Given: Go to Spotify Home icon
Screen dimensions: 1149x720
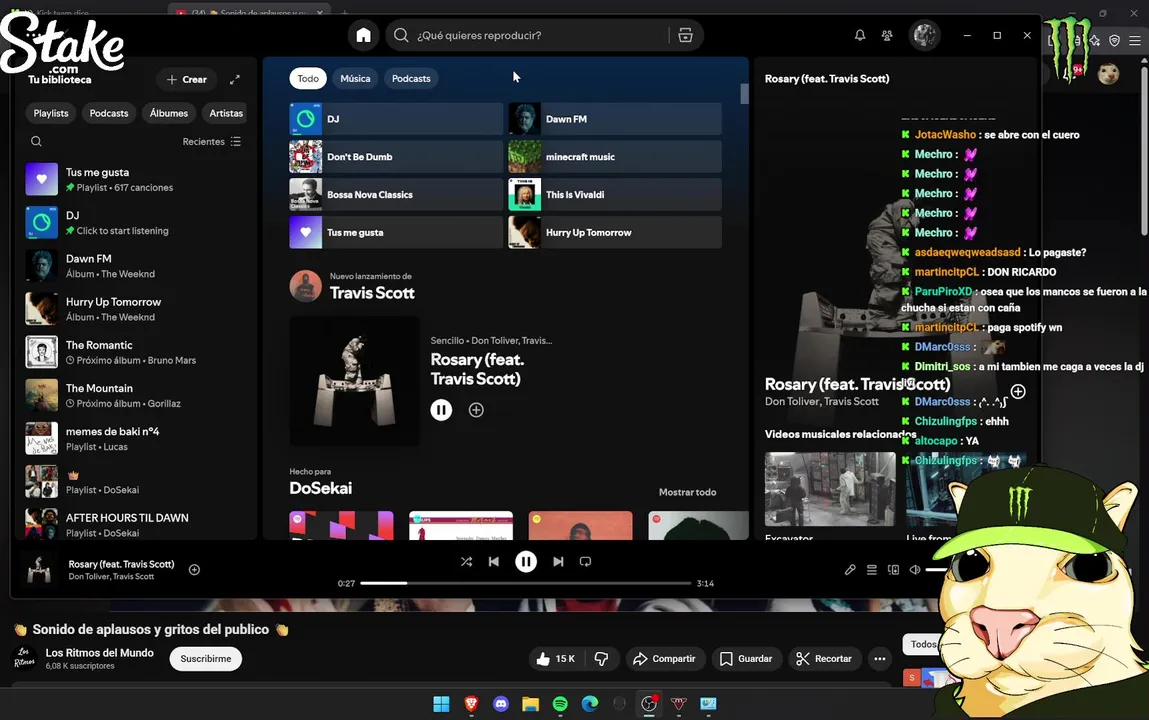Looking at the screenshot, I should tap(363, 35).
